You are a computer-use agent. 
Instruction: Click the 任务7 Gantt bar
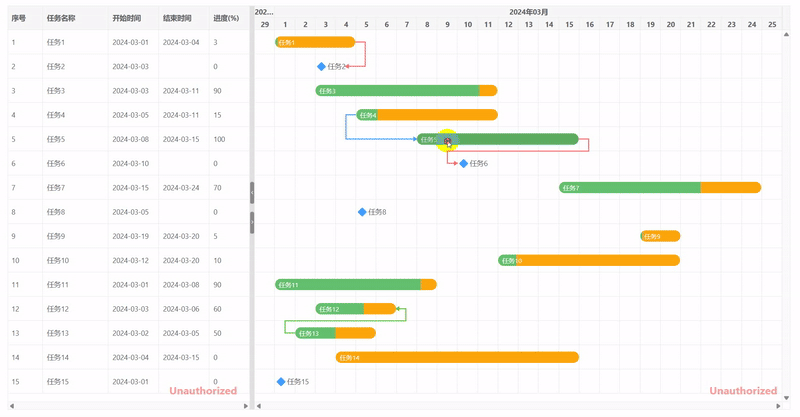660,188
